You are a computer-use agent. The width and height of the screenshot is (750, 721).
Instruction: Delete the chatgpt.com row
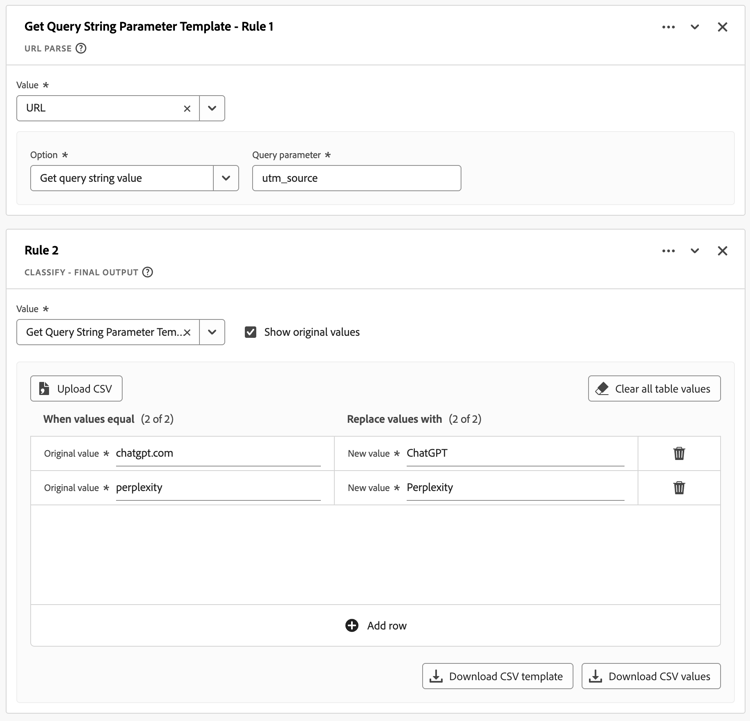[x=679, y=453]
